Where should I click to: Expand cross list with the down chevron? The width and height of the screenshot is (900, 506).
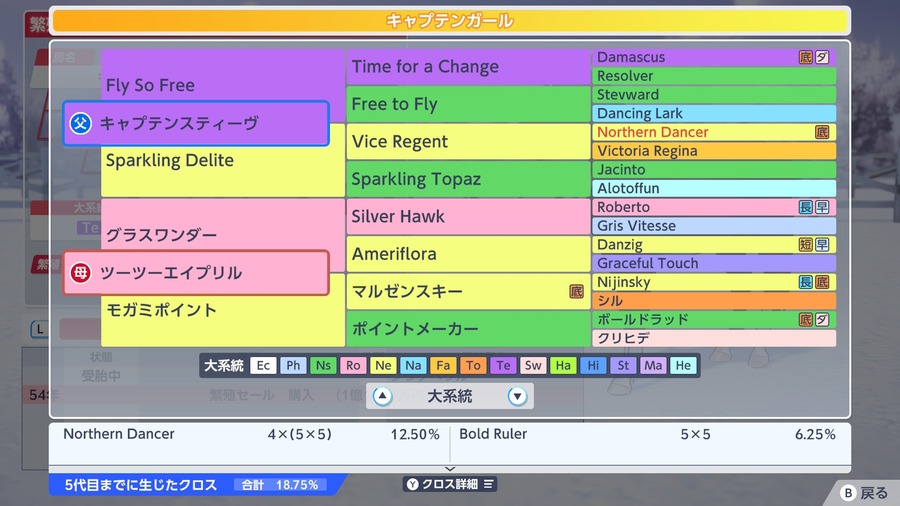tap(450, 469)
